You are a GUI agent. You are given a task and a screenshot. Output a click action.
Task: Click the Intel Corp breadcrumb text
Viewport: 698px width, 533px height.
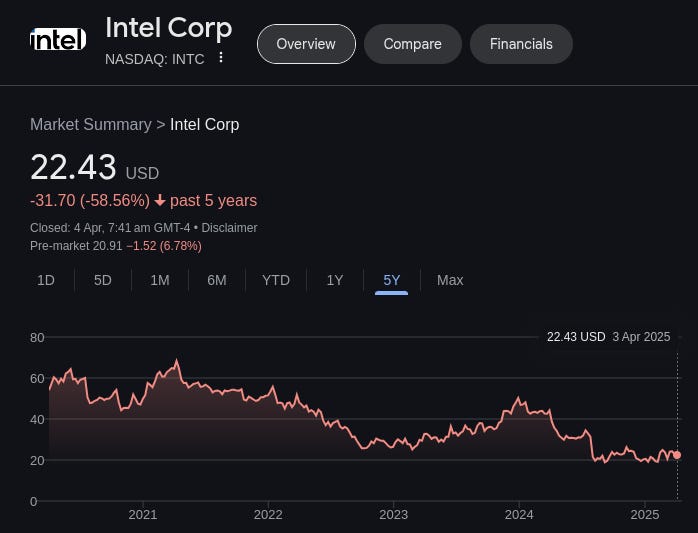click(205, 125)
